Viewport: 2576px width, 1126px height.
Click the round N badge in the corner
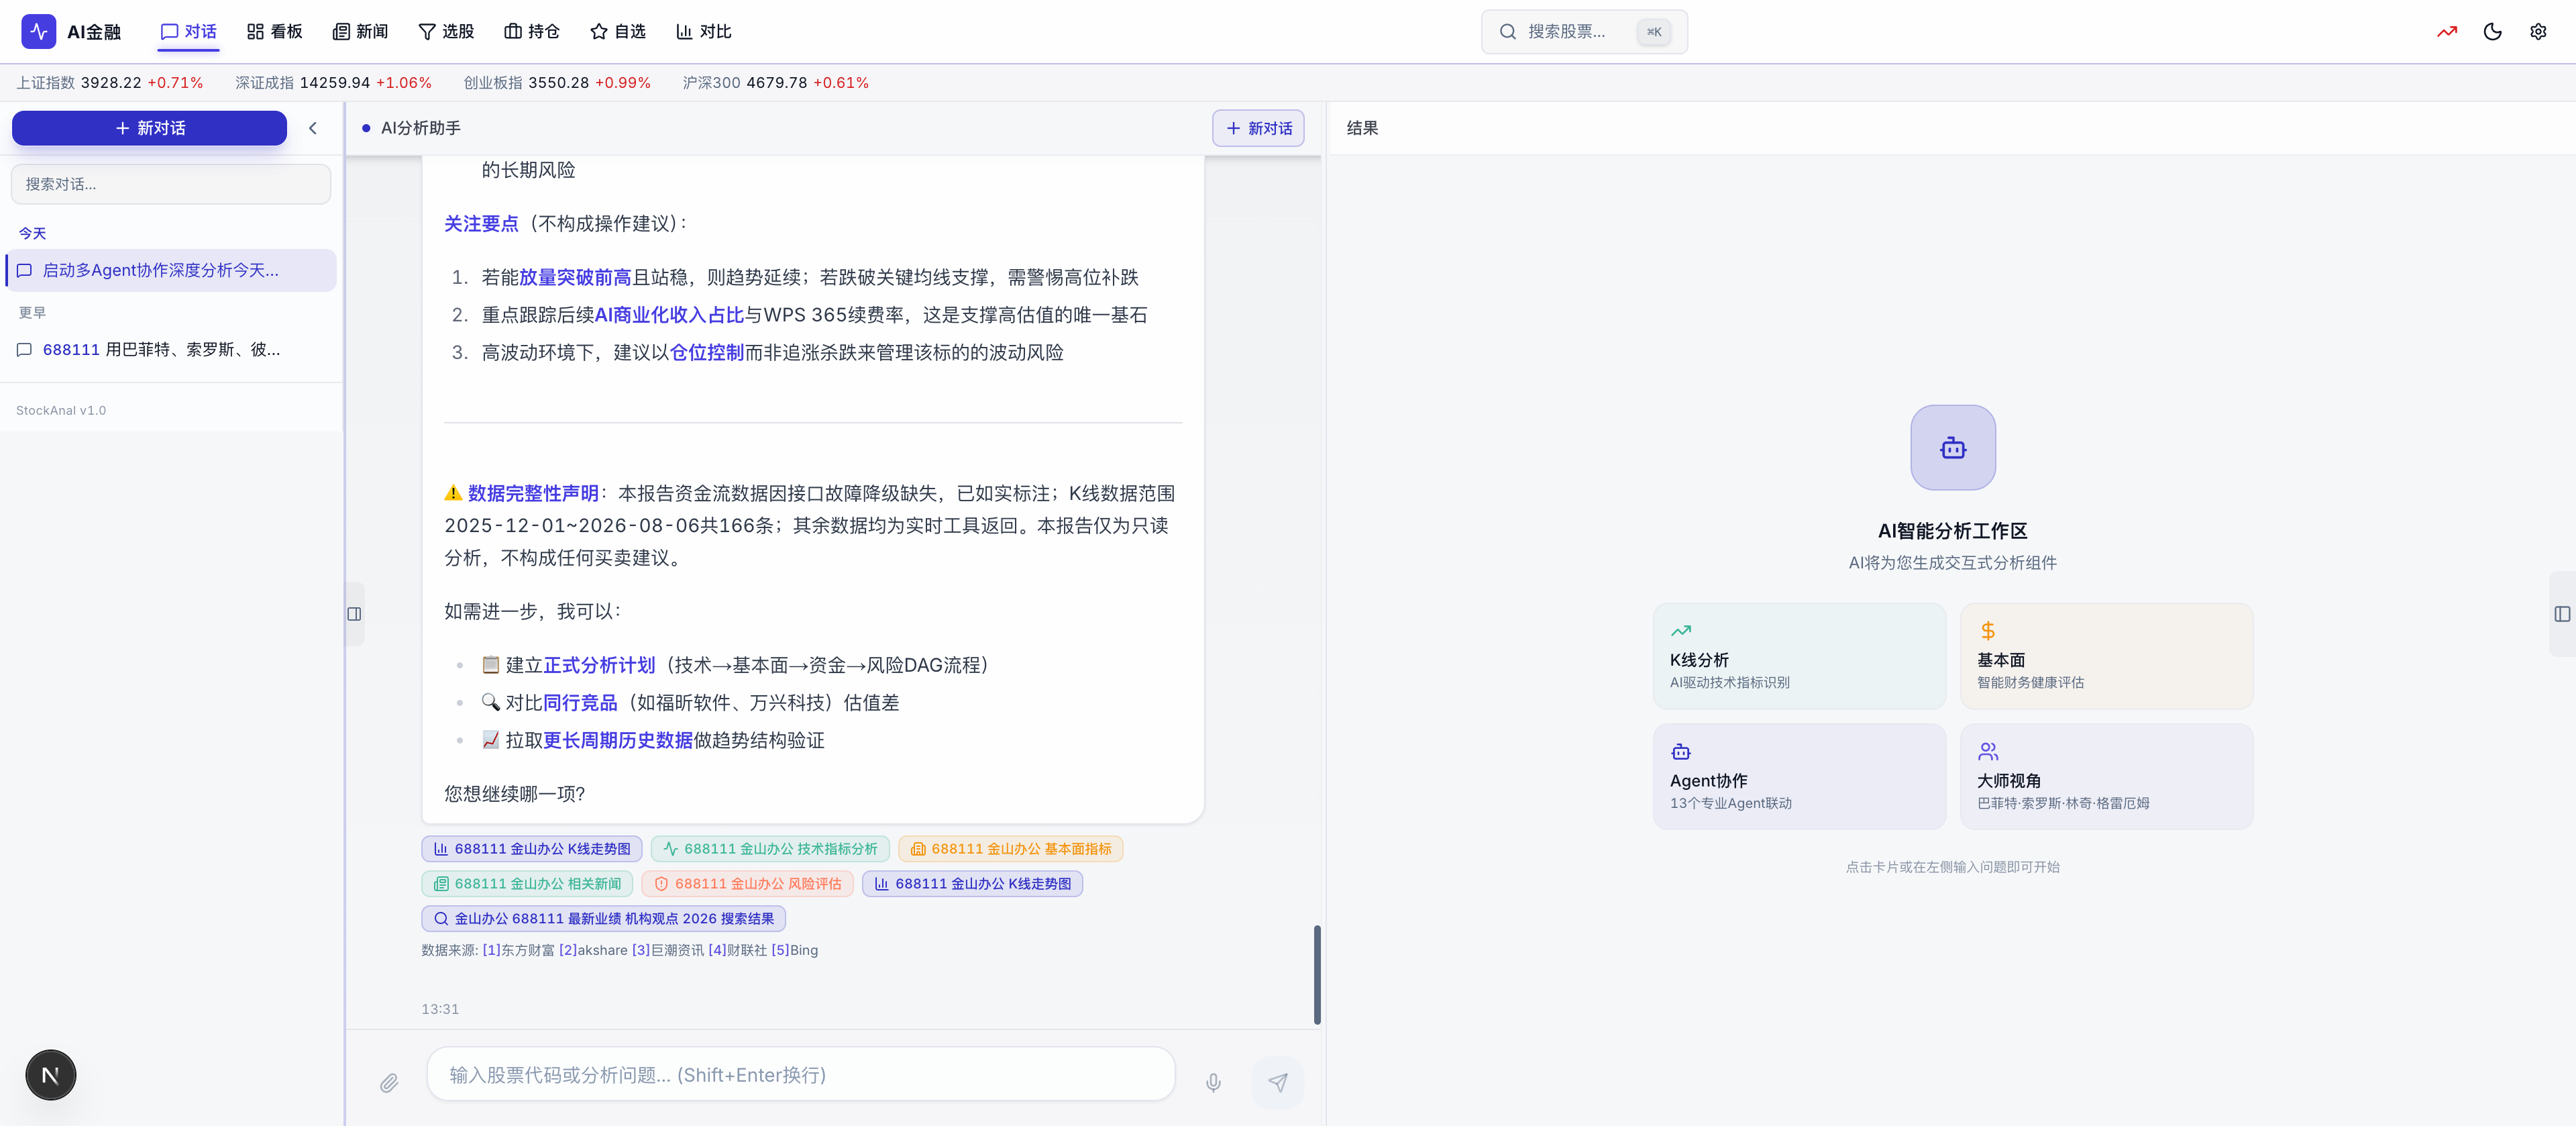click(51, 1075)
